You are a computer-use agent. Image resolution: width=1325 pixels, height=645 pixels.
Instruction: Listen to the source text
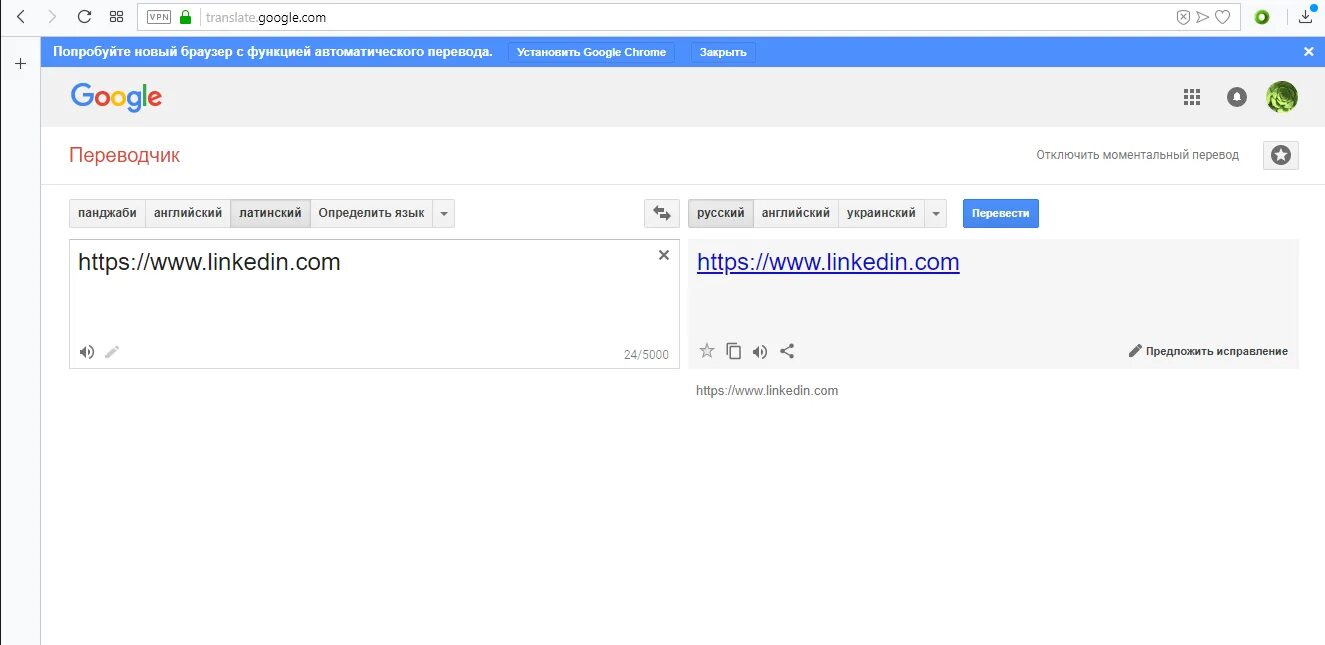(x=87, y=351)
